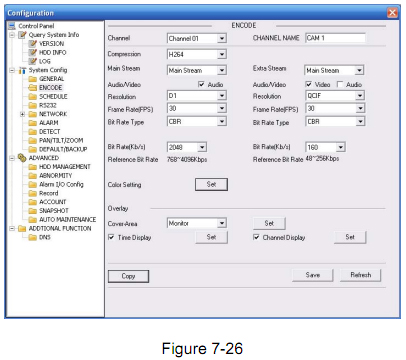Collapse the ADDTIONAL FUNCTION tree node
Image resolution: width=406 pixels, height=360 pixels.
(x=12, y=228)
